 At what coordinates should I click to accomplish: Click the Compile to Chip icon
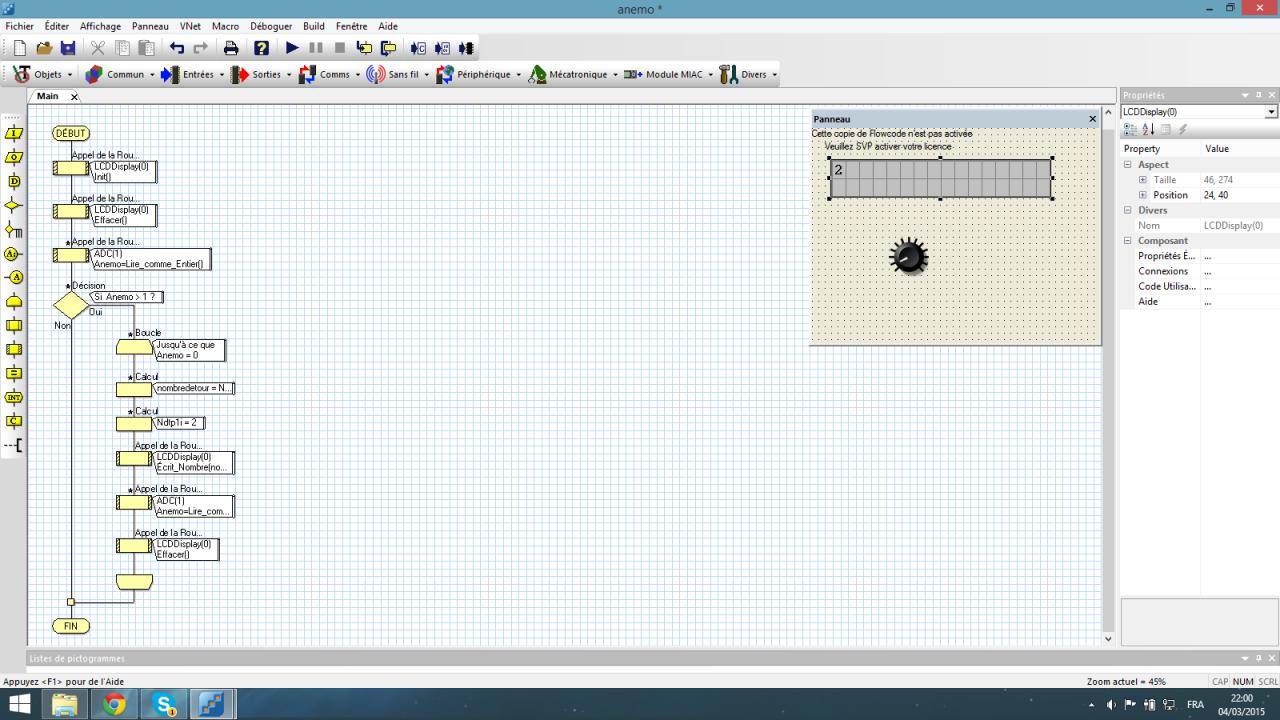coord(466,48)
